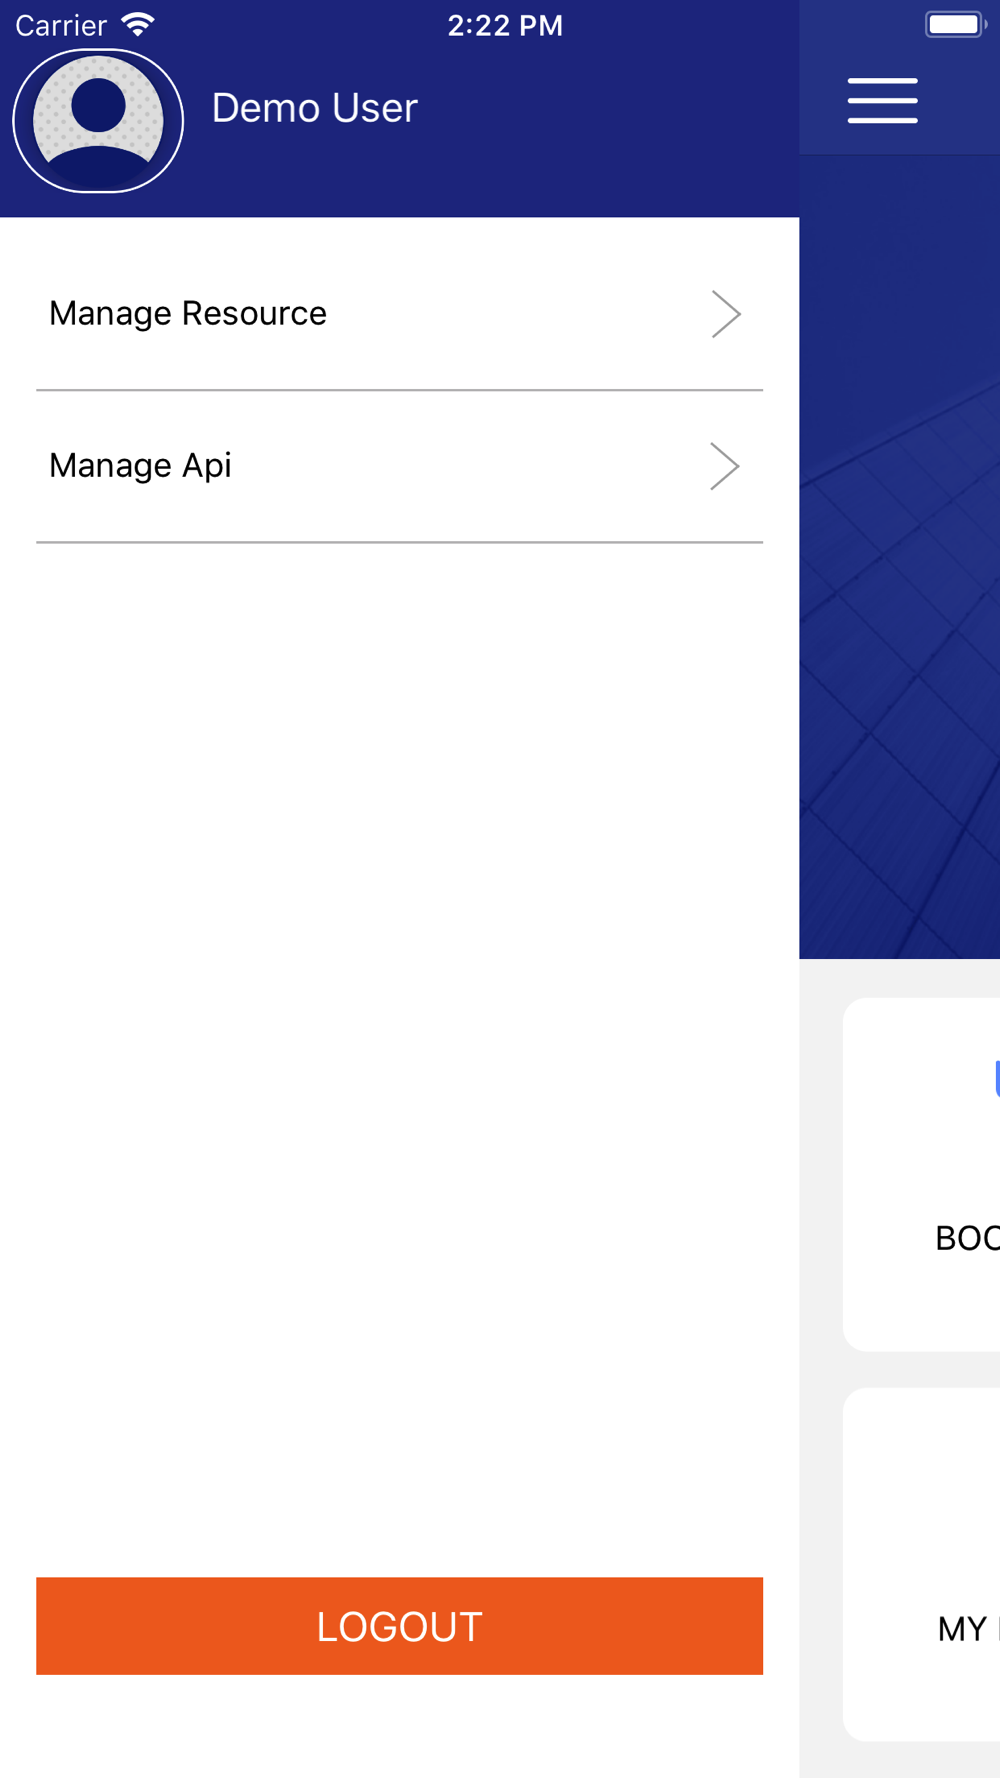Viewport: 1000px width, 1778px height.
Task: Open the Manage Resource menu item
Action: point(188,314)
